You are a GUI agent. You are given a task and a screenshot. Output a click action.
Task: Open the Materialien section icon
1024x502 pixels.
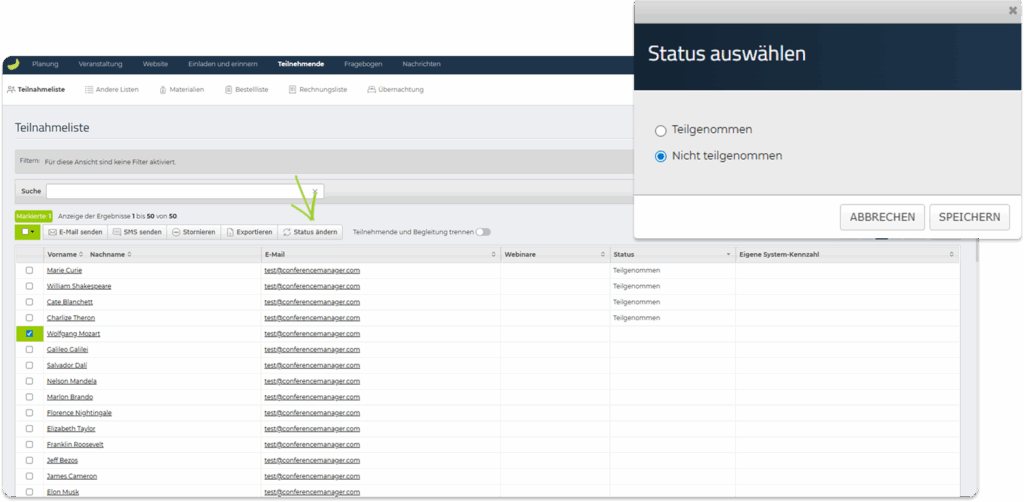pyautogui.click(x=163, y=90)
